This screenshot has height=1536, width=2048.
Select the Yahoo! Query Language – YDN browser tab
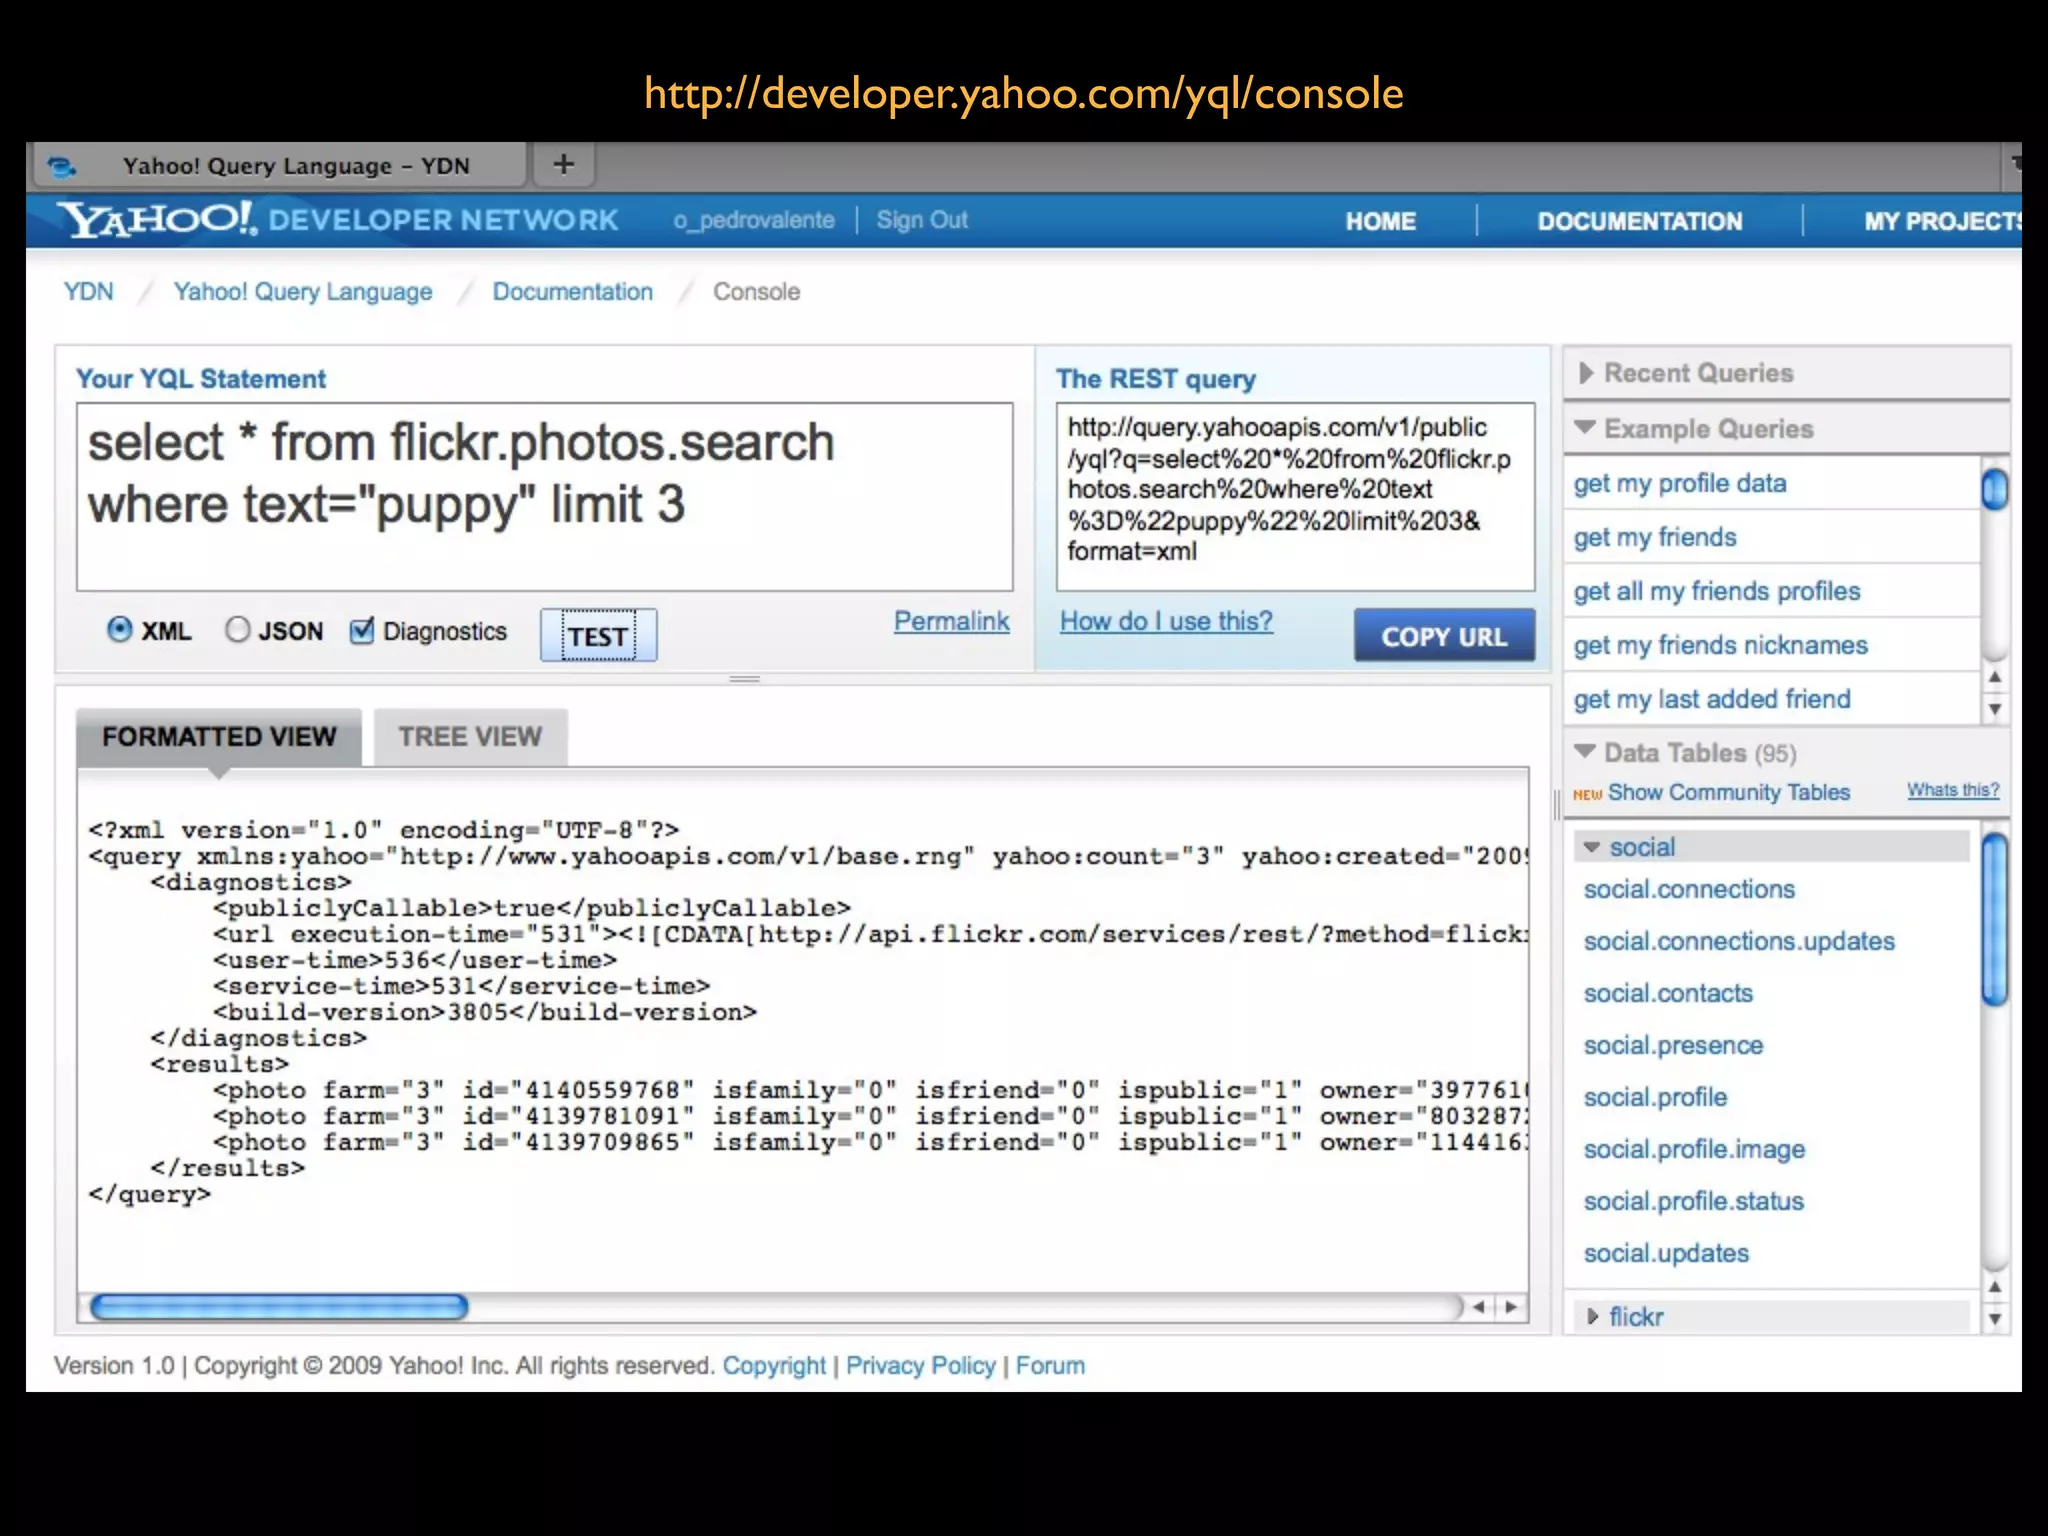(x=279, y=166)
